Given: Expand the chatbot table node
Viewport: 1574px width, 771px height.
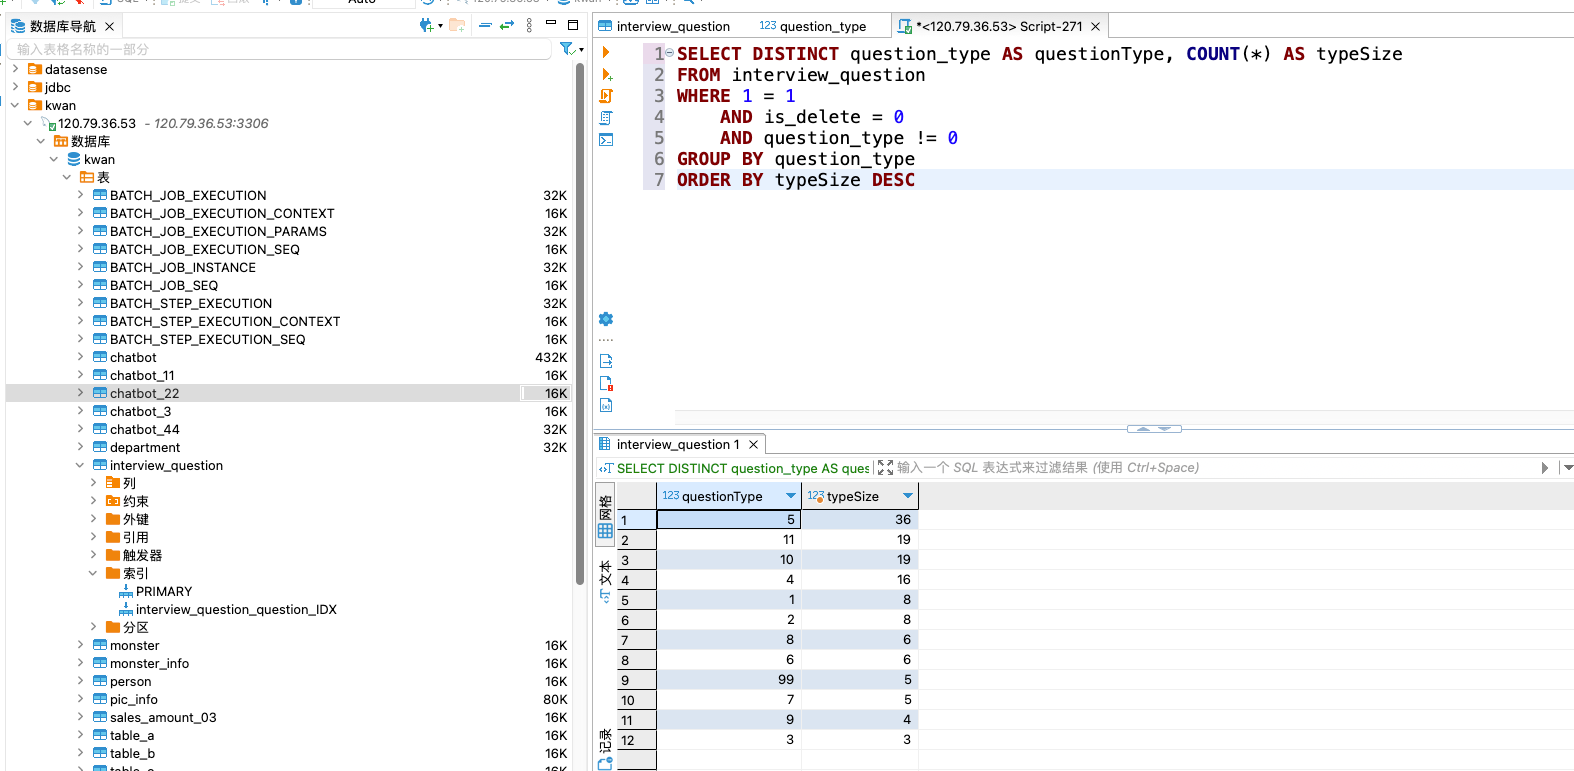Looking at the screenshot, I should (80, 357).
